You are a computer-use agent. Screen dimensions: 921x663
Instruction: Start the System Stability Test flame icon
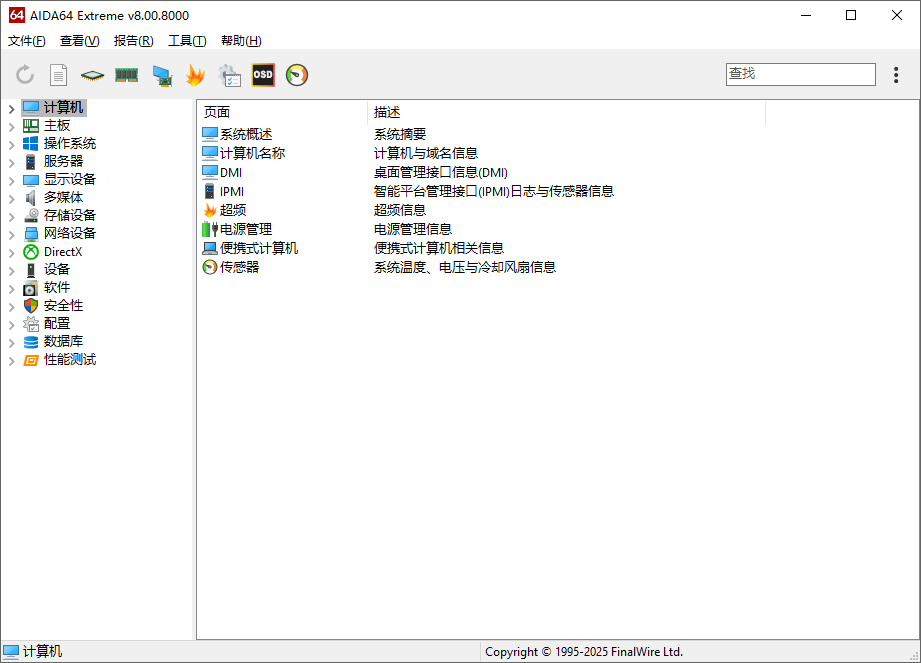195,75
